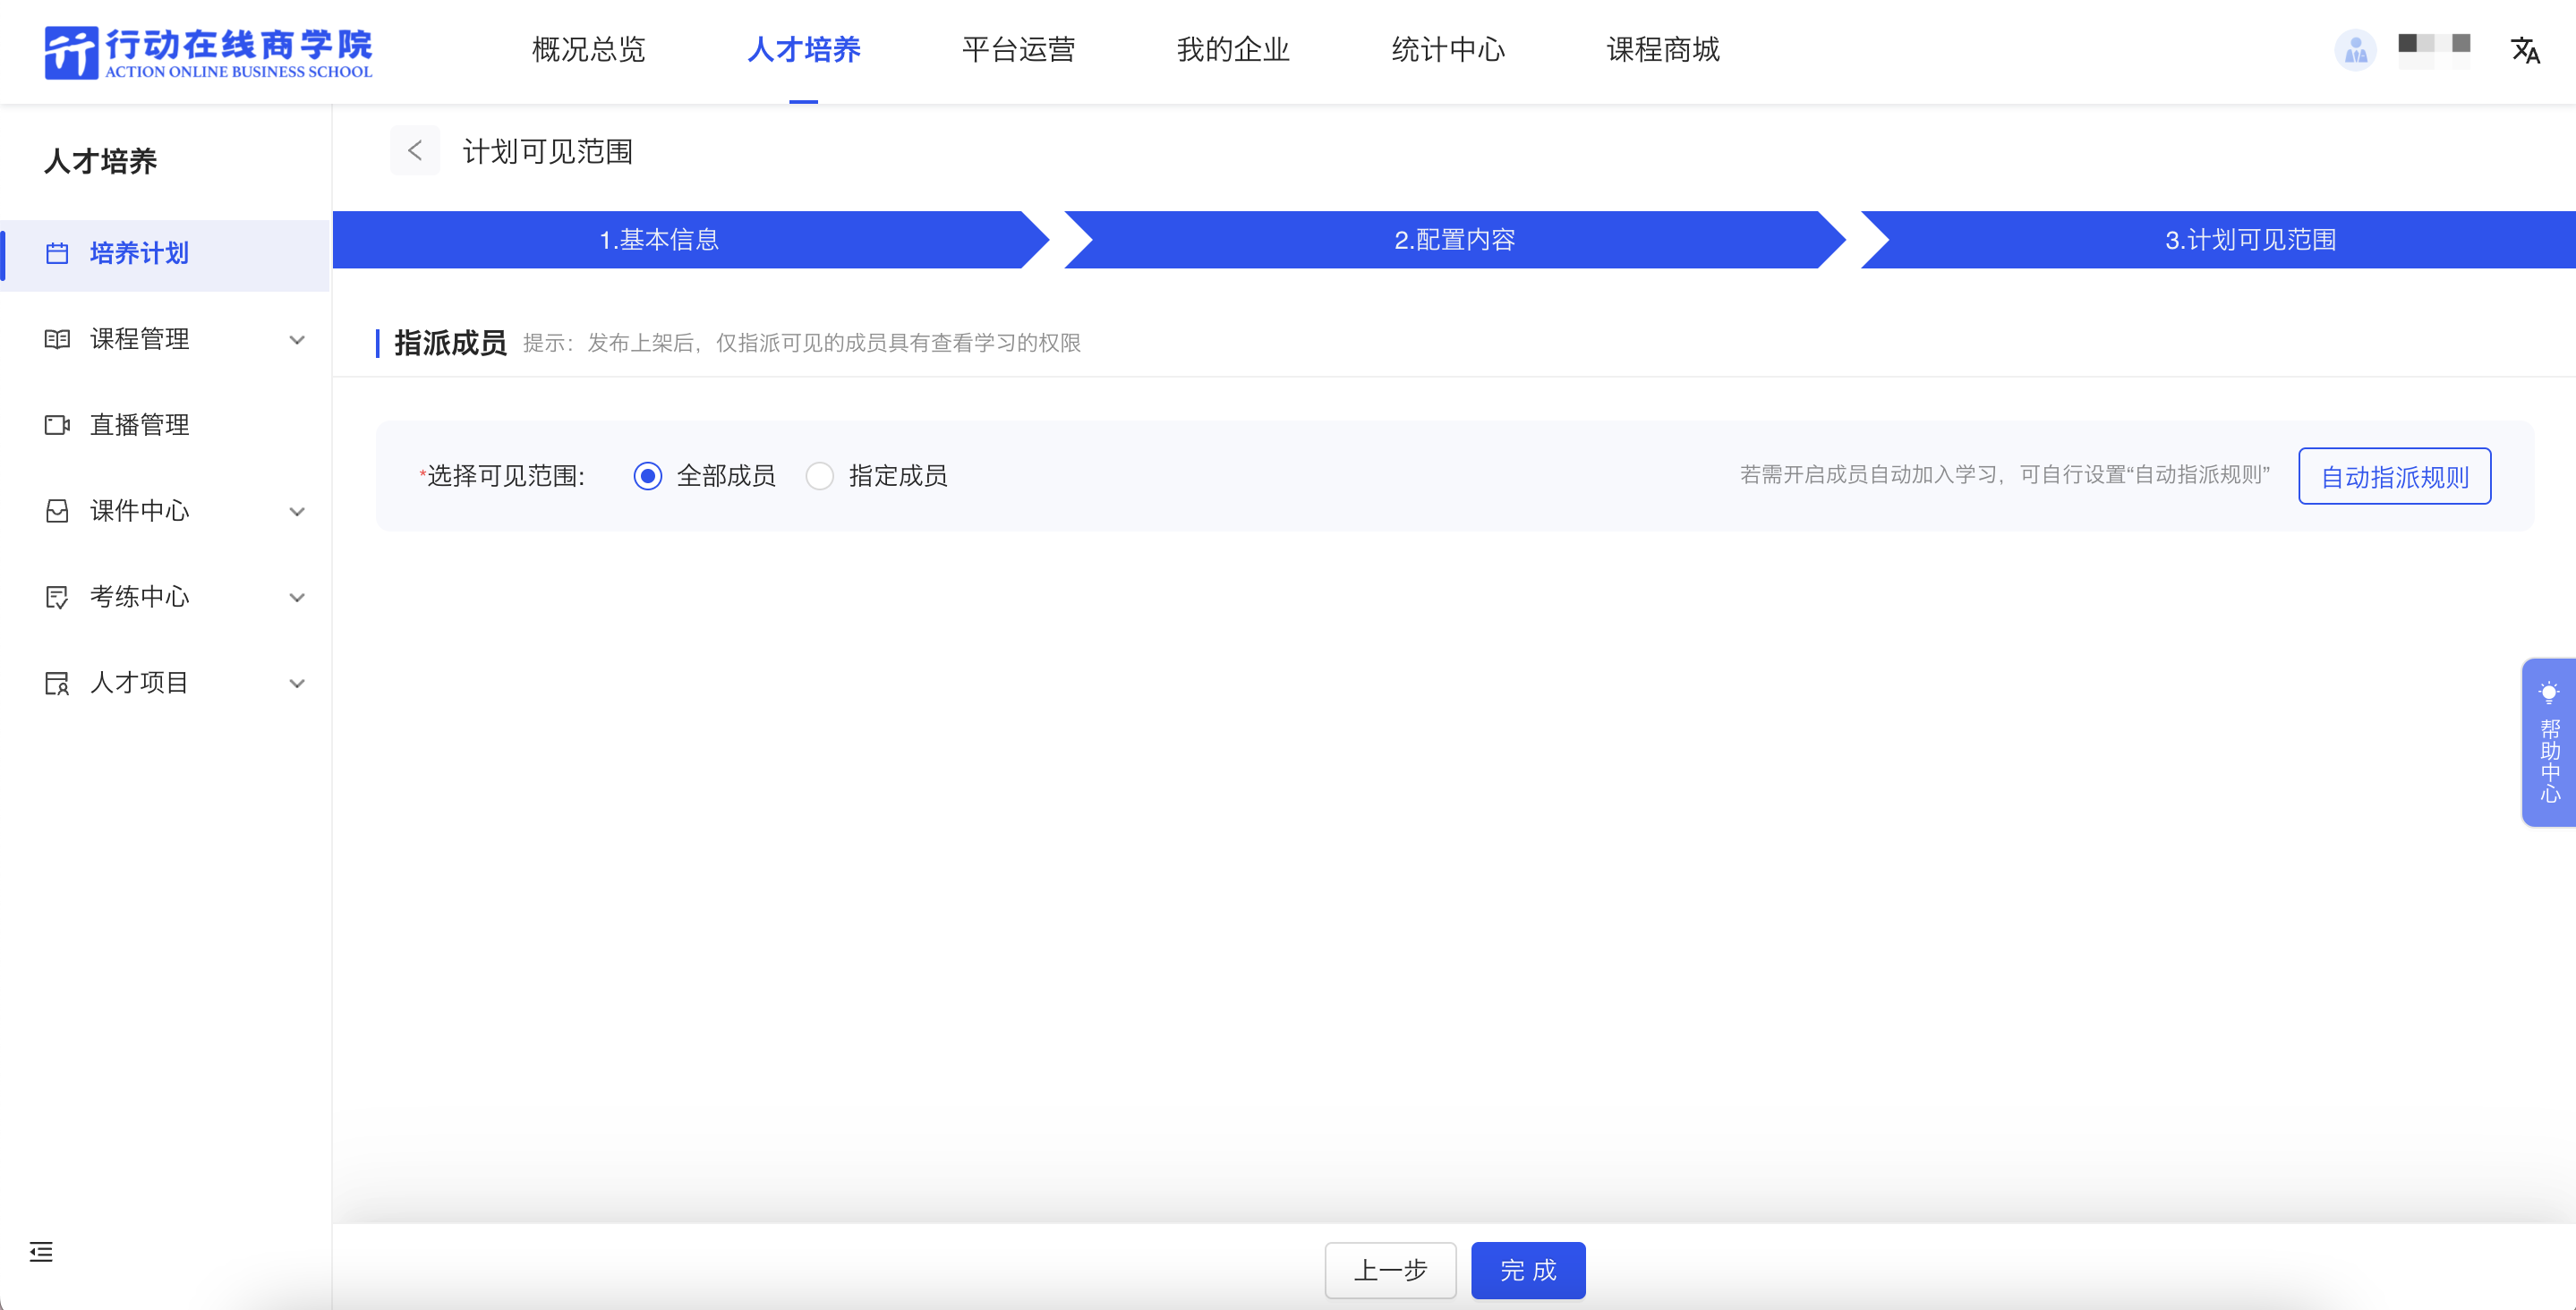This screenshot has width=2576, height=1310.
Task: Click the icon beside 人才项目
Action: tap(57, 683)
